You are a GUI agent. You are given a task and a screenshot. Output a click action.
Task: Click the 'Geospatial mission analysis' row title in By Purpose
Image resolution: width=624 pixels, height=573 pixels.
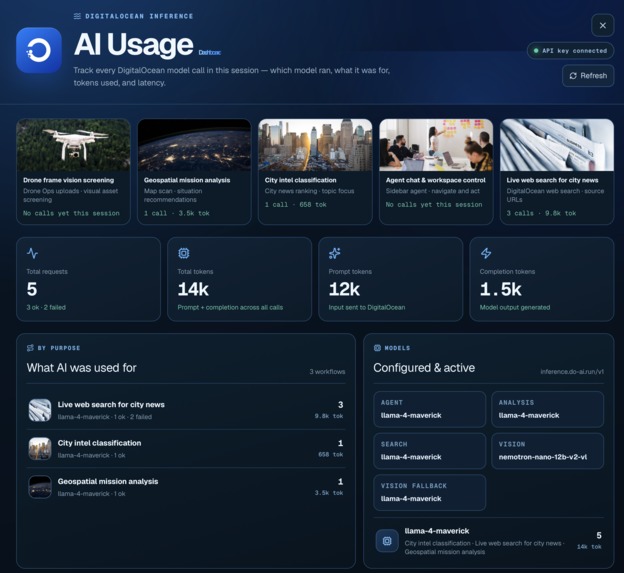[108, 481]
